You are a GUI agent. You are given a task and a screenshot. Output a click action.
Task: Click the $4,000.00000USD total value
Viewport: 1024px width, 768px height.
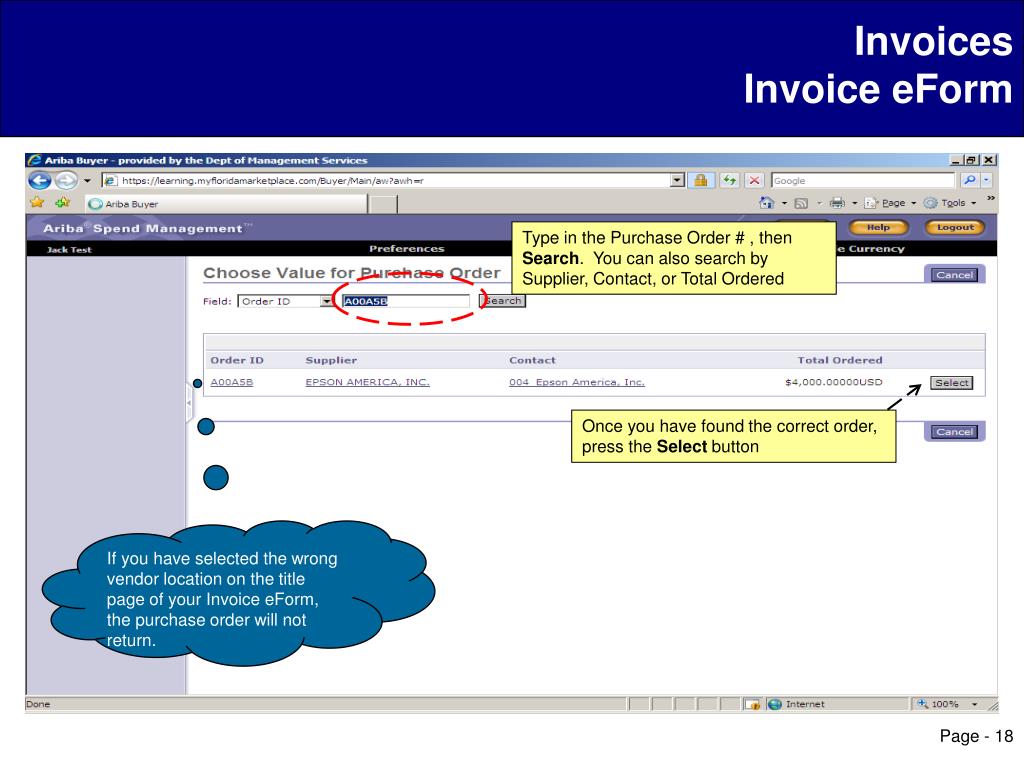click(833, 382)
